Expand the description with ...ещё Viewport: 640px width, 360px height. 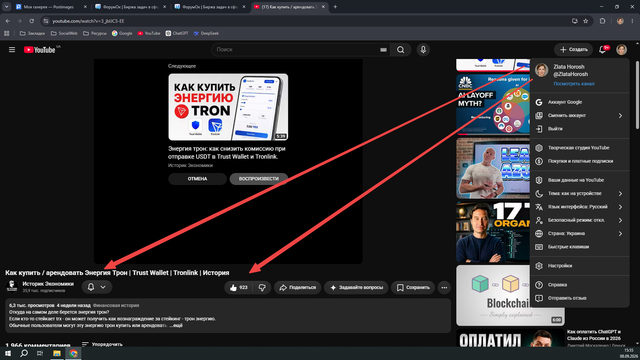tap(176, 326)
